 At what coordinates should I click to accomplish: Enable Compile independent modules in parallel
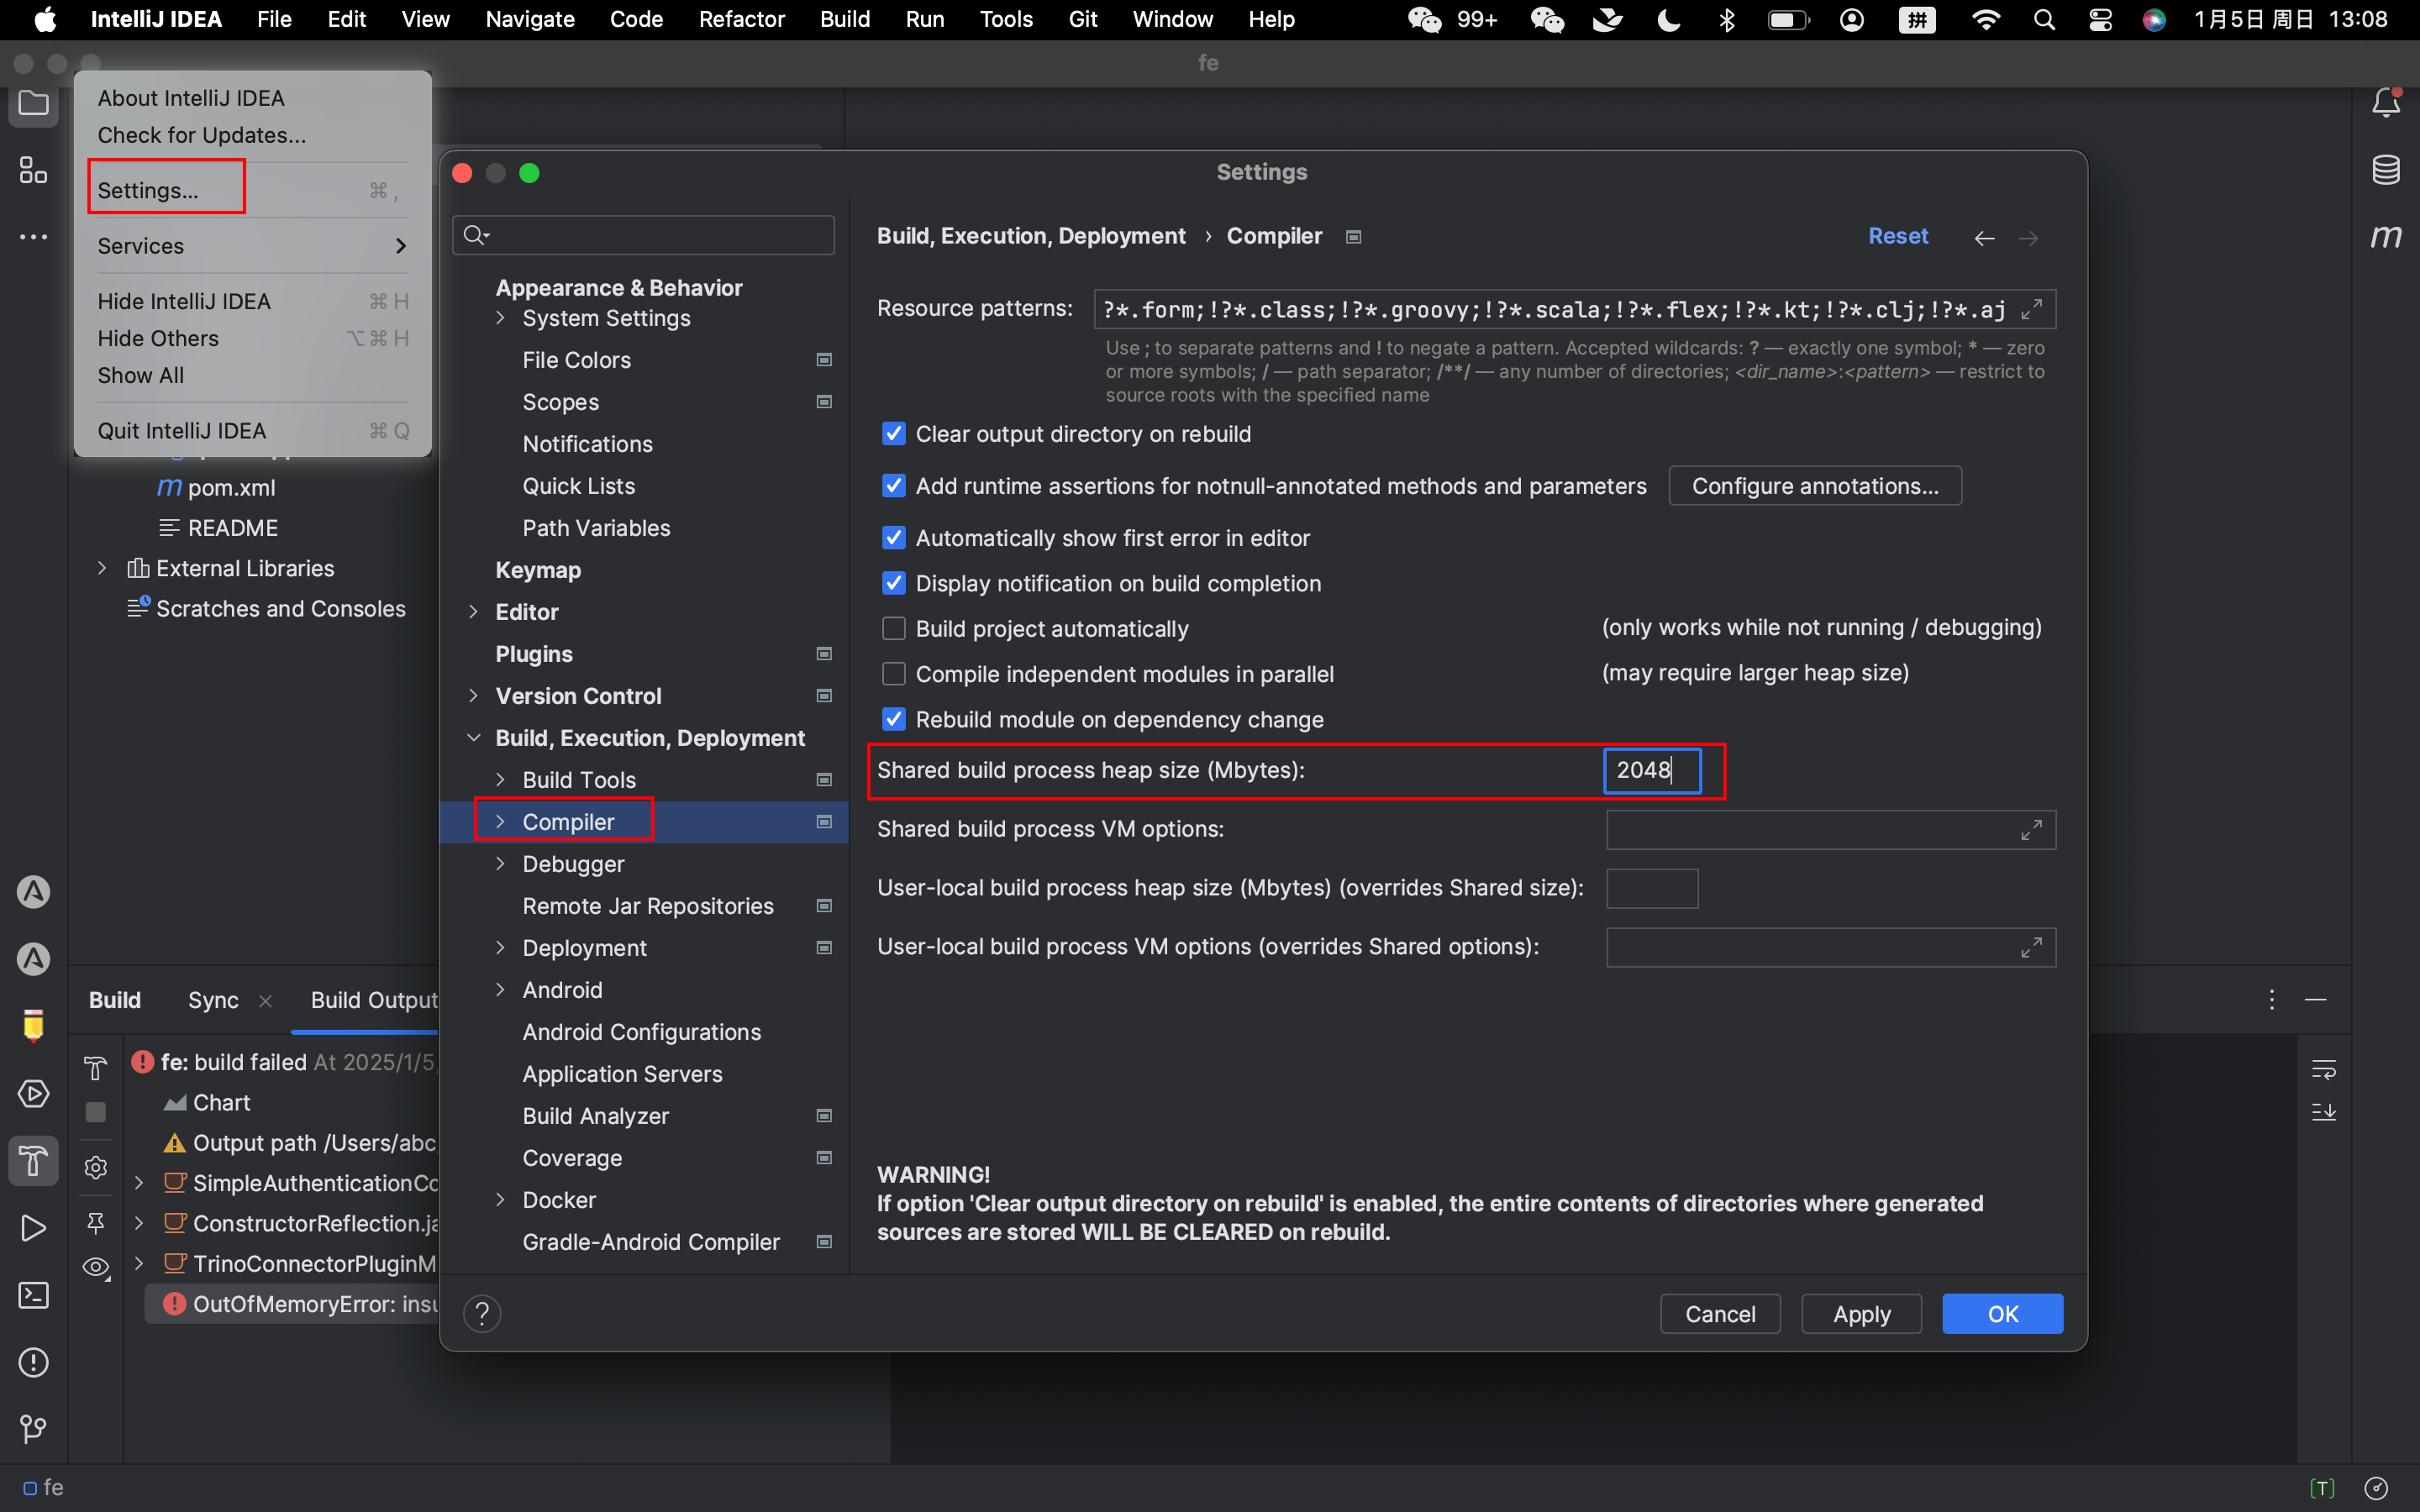894,674
